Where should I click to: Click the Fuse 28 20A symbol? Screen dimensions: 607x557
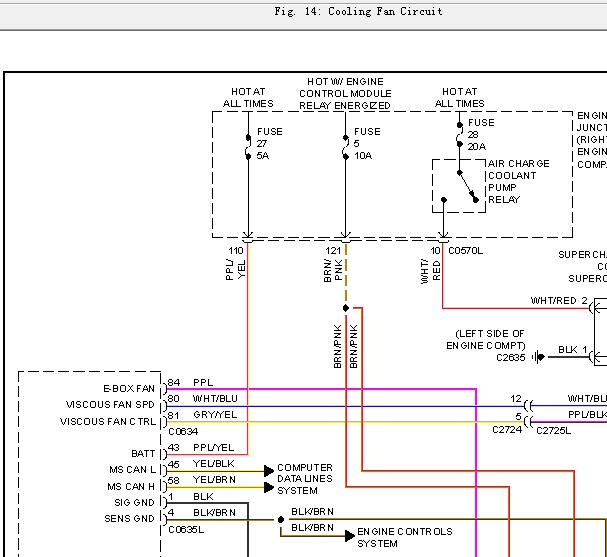459,135
